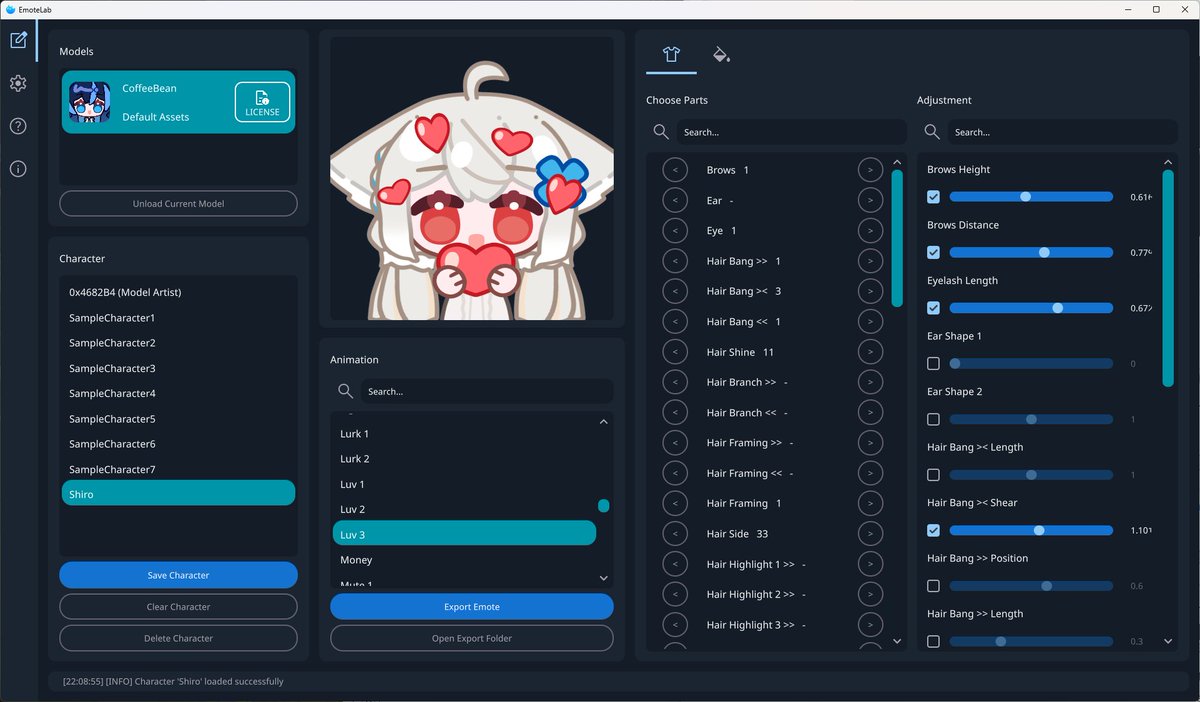Select next Hair Bang << part
Image resolution: width=1200 pixels, height=702 pixels.
tap(870, 321)
